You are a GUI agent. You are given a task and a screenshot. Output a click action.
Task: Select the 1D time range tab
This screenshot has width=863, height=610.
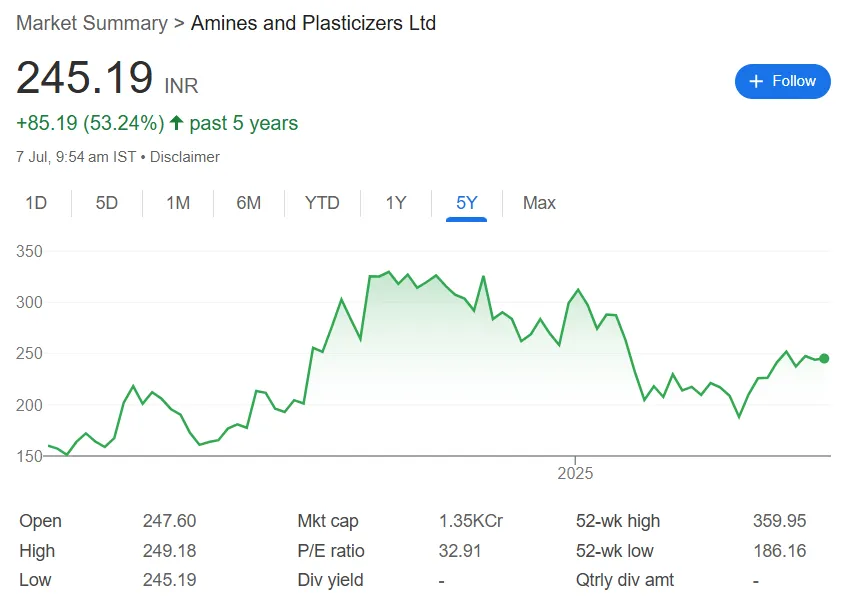(x=36, y=203)
